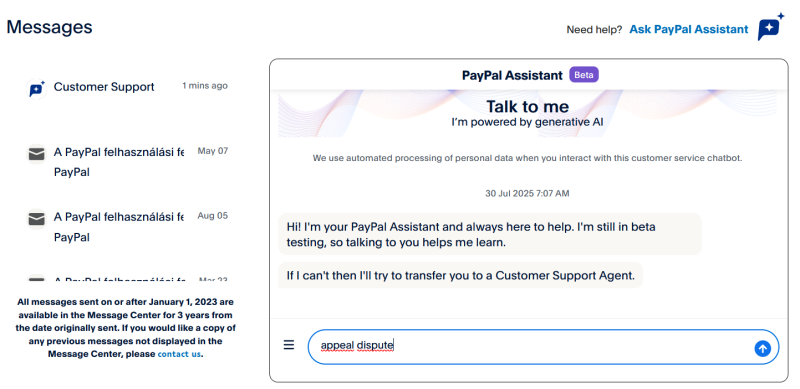
Task: Click the partially hidden envelope icon dated Mar 23
Action: [x=36, y=279]
